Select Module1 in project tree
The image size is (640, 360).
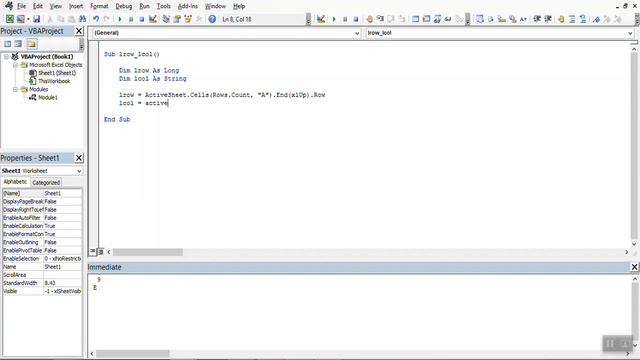tap(48, 98)
